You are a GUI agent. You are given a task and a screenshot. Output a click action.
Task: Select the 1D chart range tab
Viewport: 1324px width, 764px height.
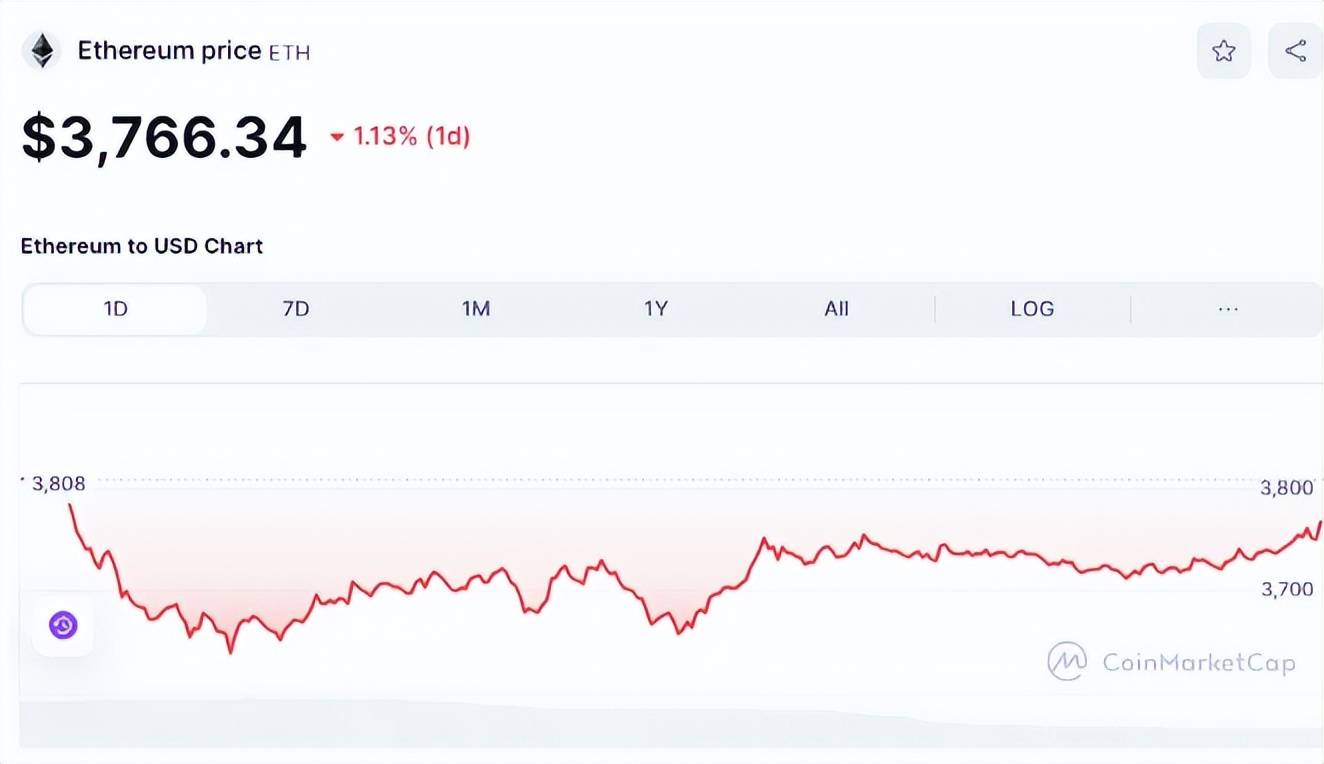115,309
